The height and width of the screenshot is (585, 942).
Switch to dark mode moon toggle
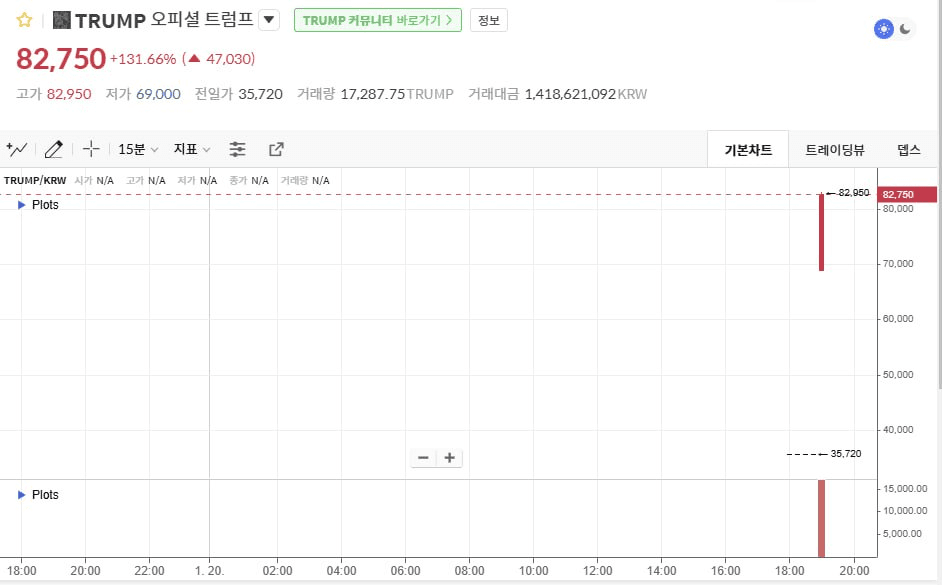[906, 29]
